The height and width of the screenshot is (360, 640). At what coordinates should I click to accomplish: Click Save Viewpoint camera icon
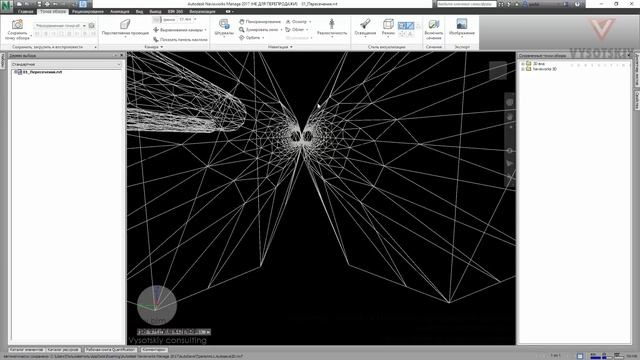coord(17,24)
